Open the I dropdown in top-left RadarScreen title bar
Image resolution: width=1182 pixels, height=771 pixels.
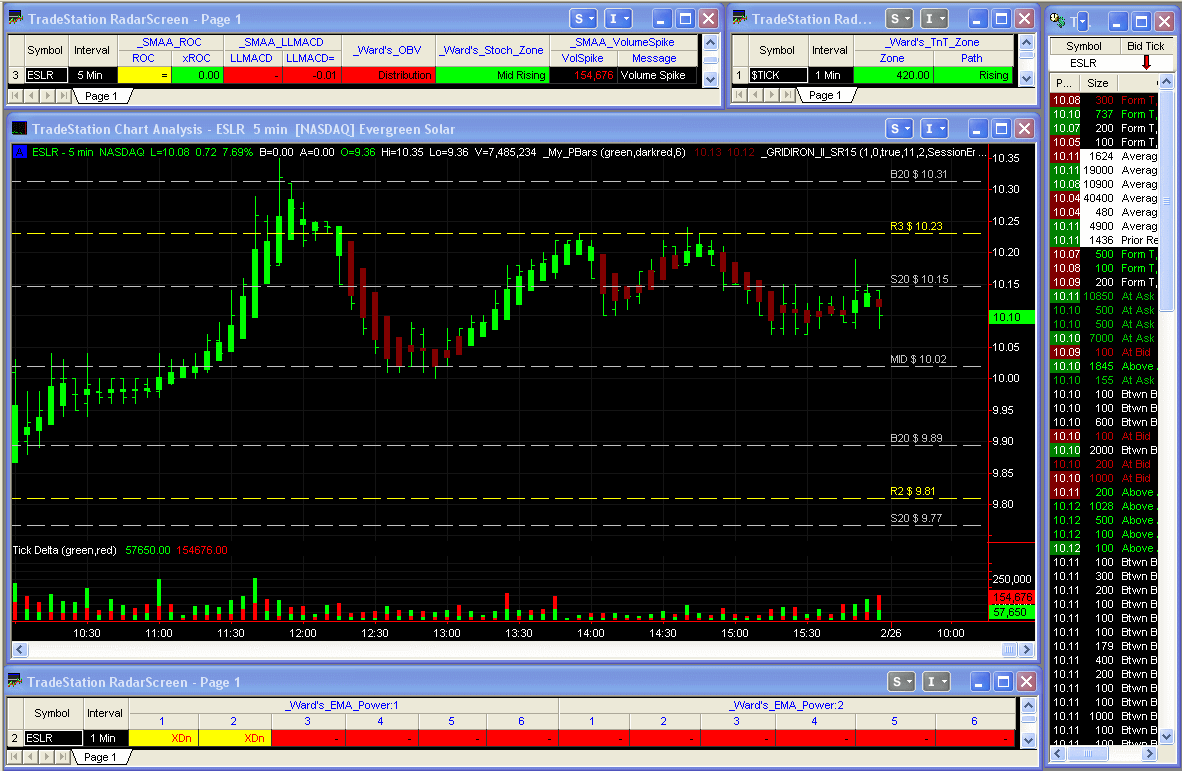(618, 19)
